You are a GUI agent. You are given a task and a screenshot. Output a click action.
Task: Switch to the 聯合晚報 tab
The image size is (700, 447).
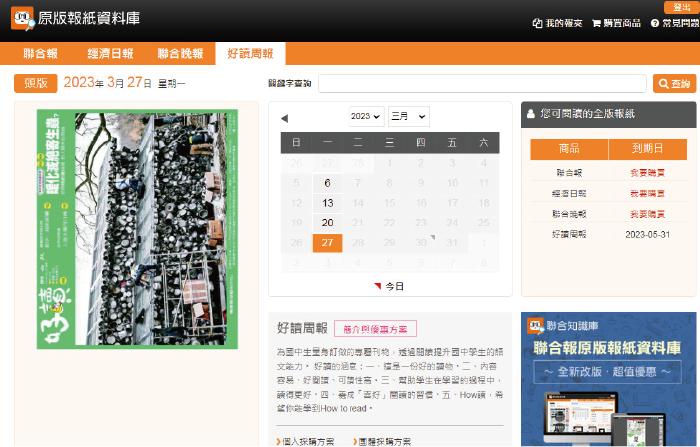pyautogui.click(x=180, y=54)
